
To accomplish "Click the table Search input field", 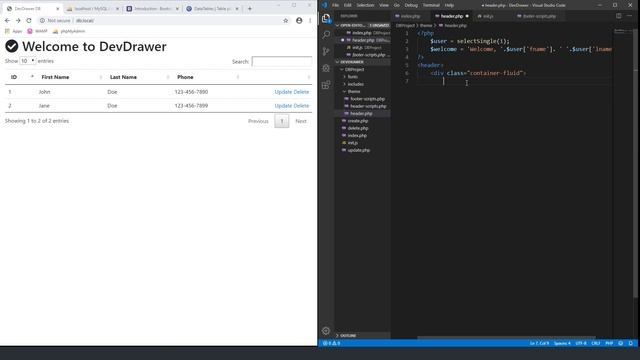I will pyautogui.click(x=282, y=62).
